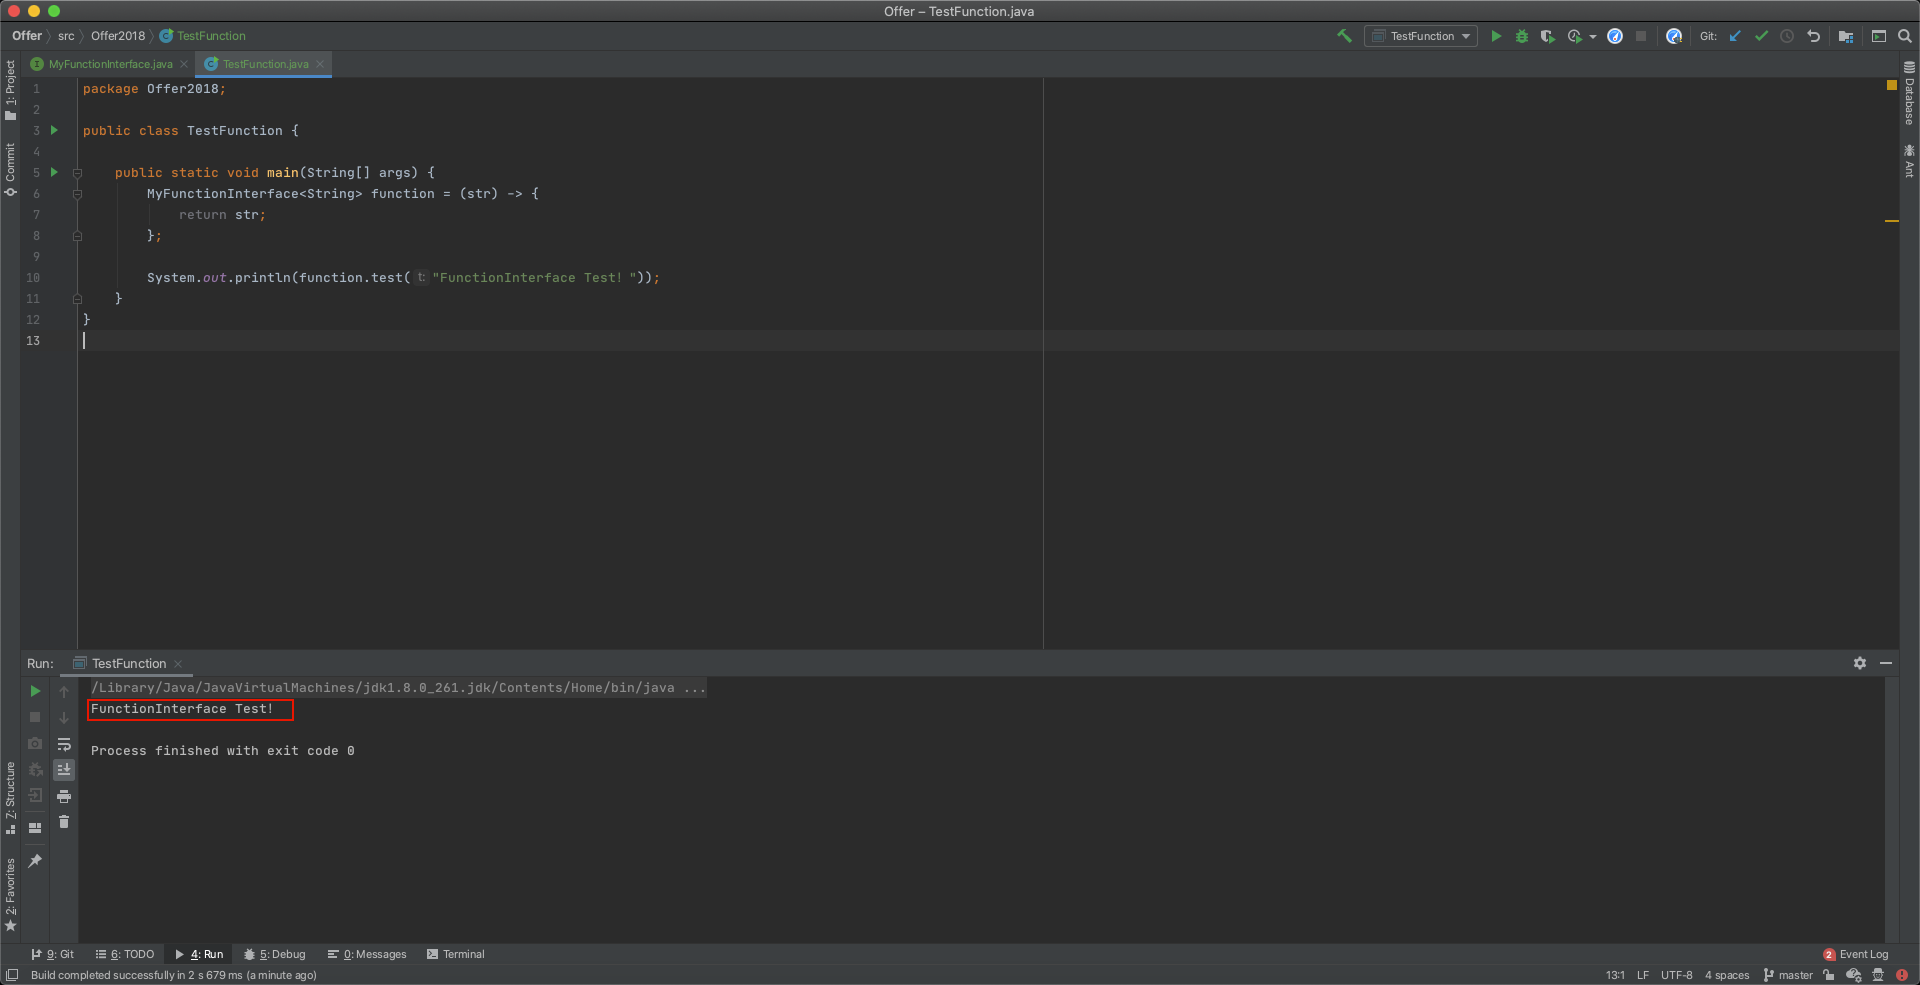Image resolution: width=1920 pixels, height=985 pixels.
Task: Click the blue gauge icon left of Git
Action: click(x=1674, y=36)
